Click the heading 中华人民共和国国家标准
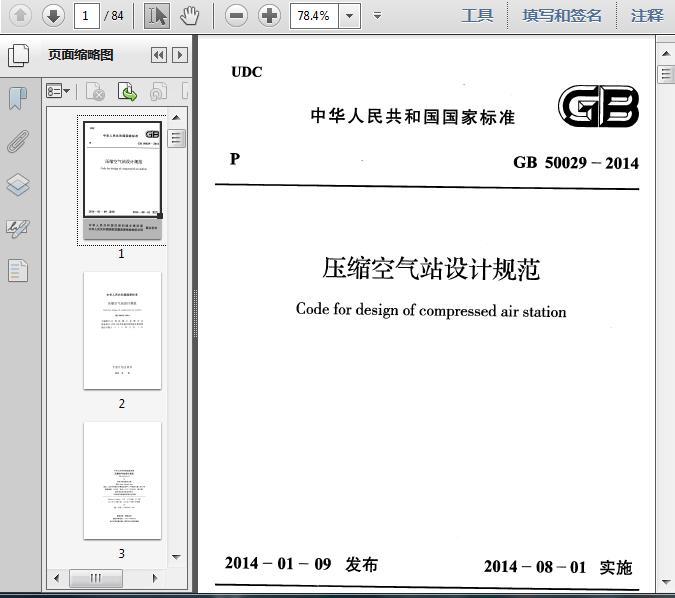The height and width of the screenshot is (598, 675). point(412,117)
